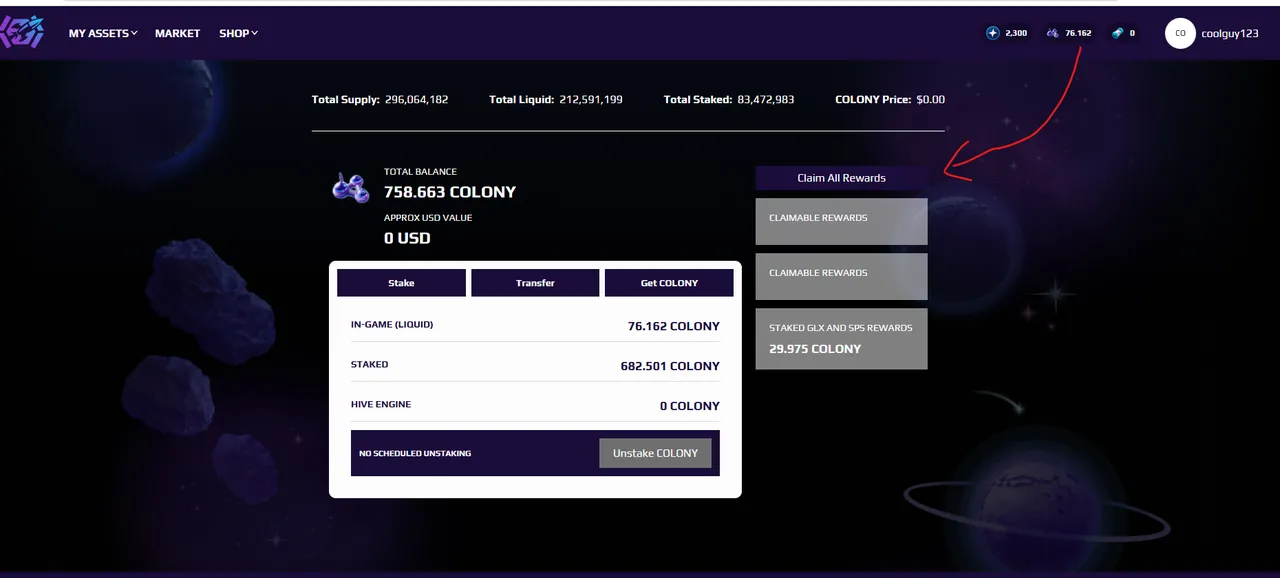Select the second CLAIMABLE REWARDS card

(841, 276)
